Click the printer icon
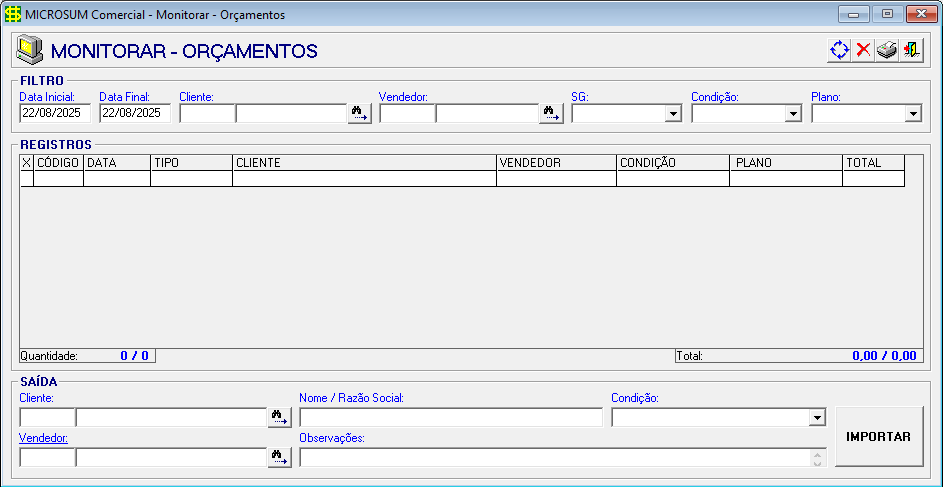 [x=887, y=50]
